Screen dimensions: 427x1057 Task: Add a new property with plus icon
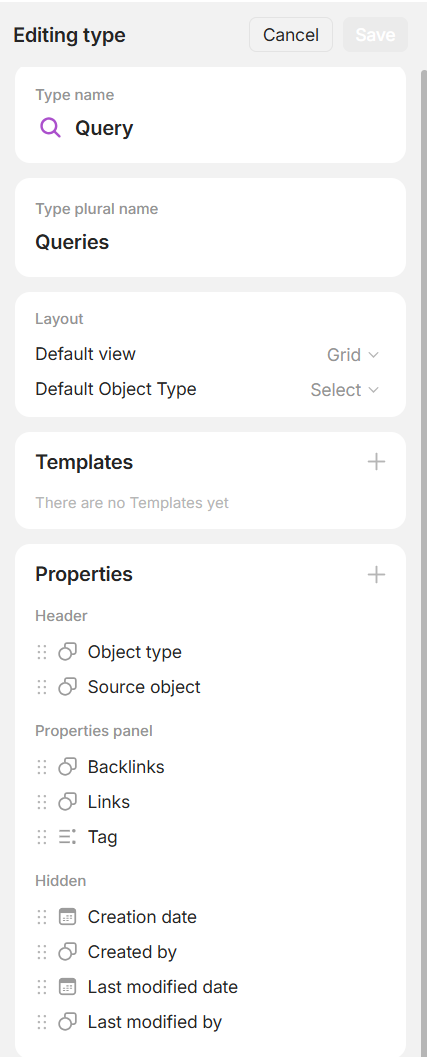tap(376, 574)
